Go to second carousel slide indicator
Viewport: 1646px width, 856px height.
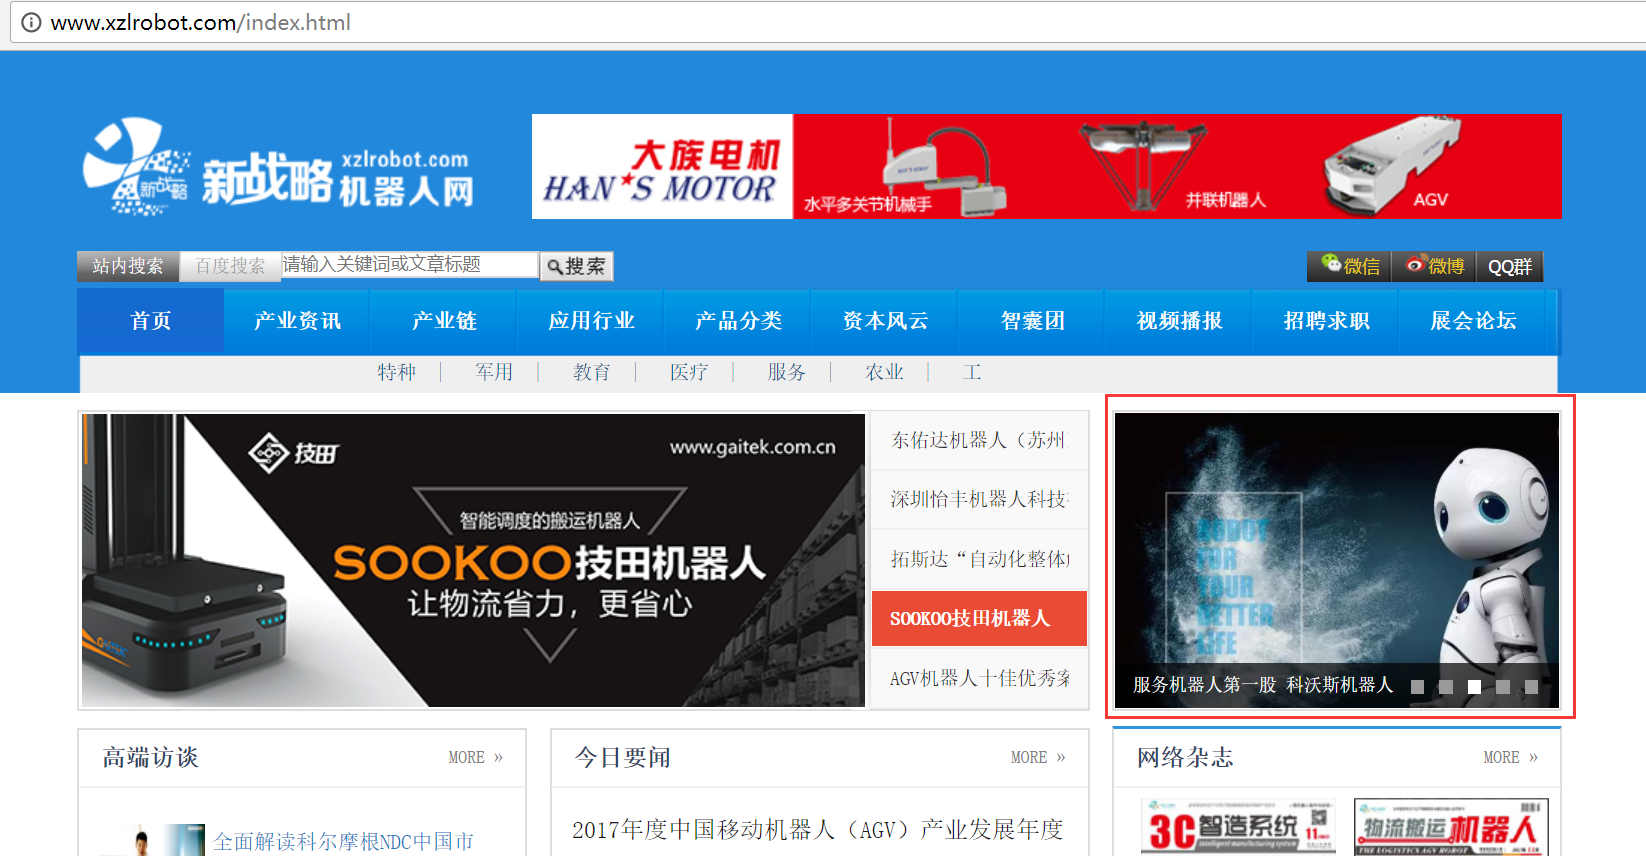[x=1445, y=687]
